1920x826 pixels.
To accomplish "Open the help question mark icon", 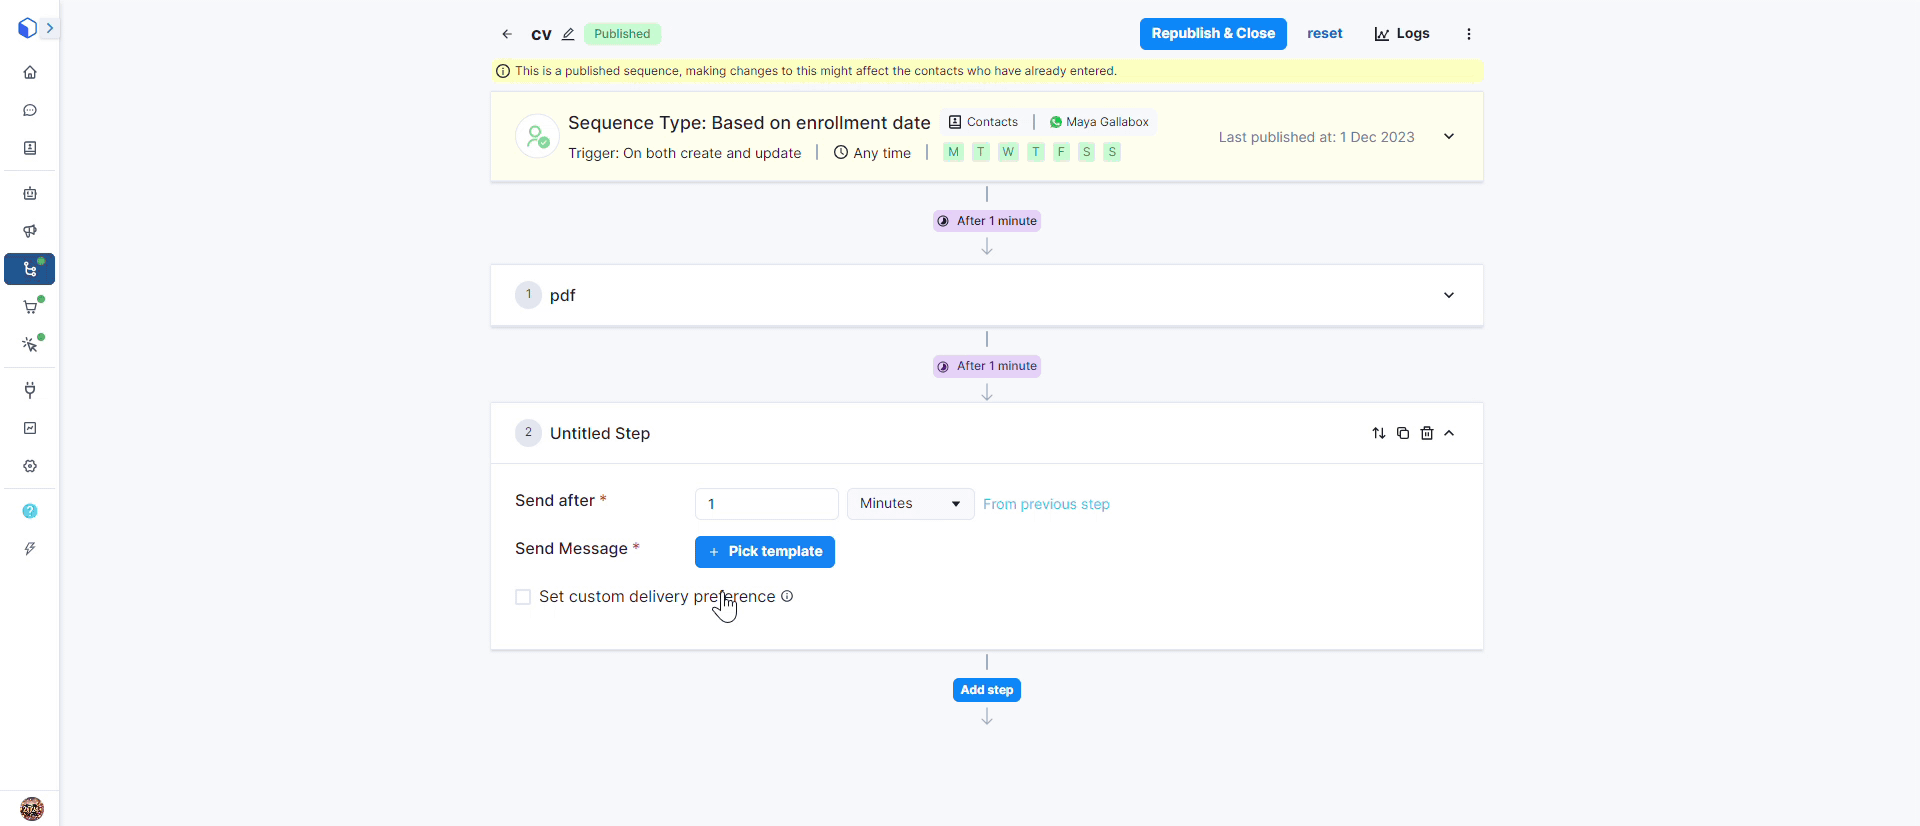I will pos(30,511).
